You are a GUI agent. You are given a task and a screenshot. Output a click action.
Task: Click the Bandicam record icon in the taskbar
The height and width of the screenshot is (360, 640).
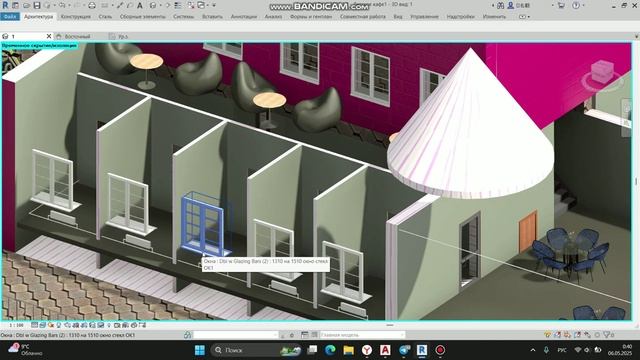440,350
